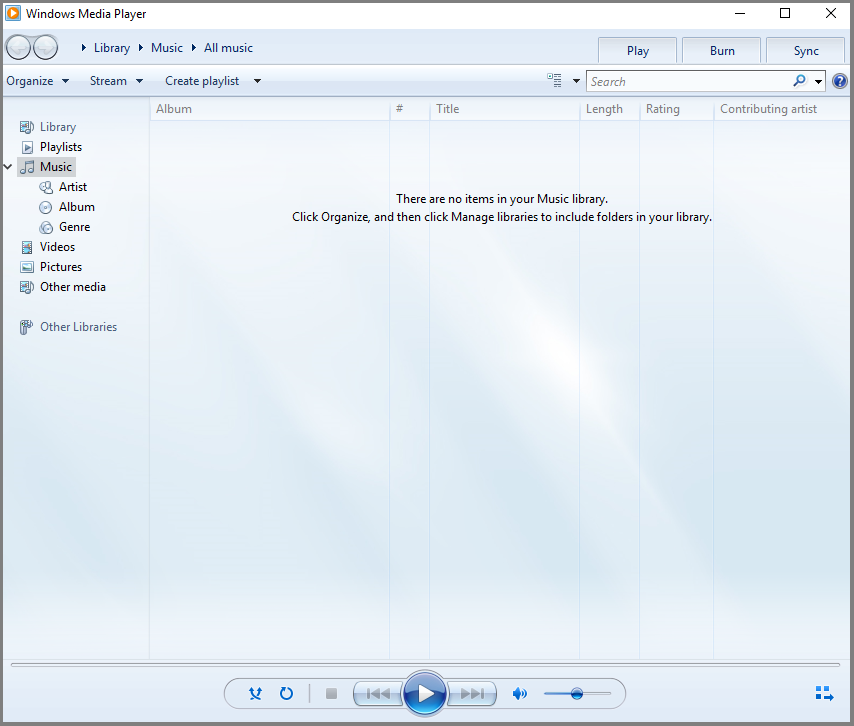The image size is (854, 726).
Task: Go to the previous track
Action: click(x=378, y=693)
